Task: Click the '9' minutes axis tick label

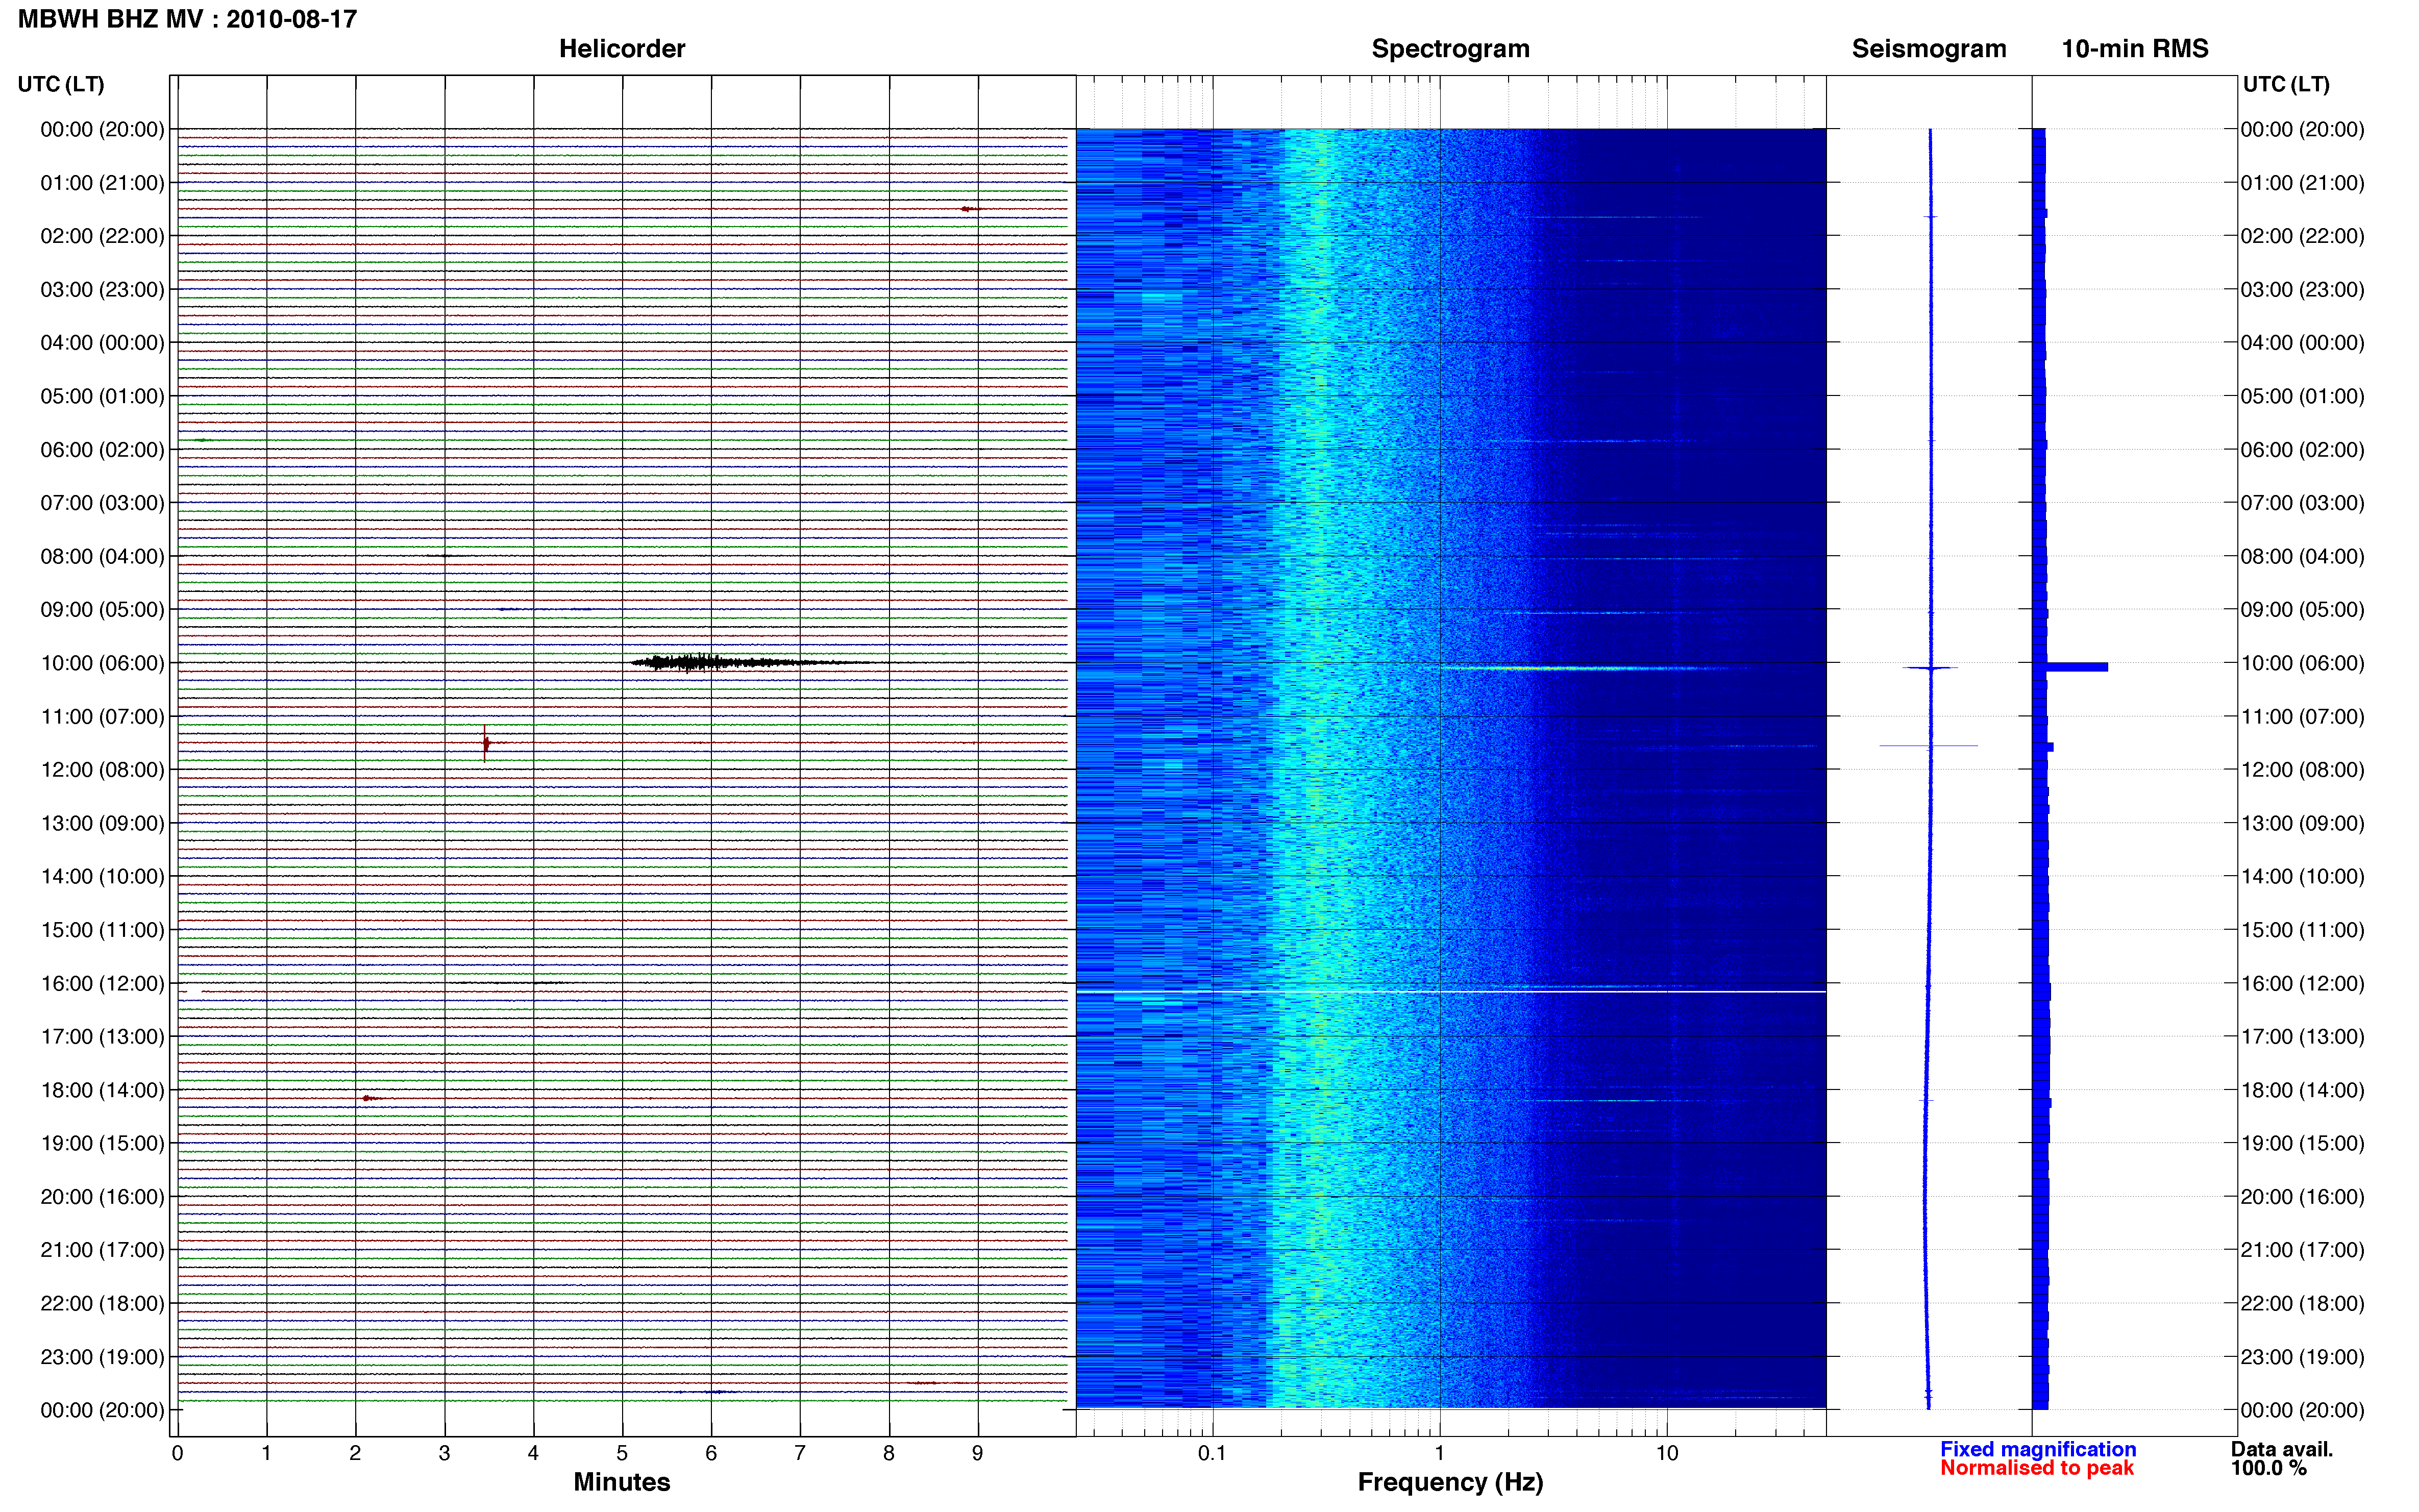Action: pyautogui.click(x=978, y=1453)
